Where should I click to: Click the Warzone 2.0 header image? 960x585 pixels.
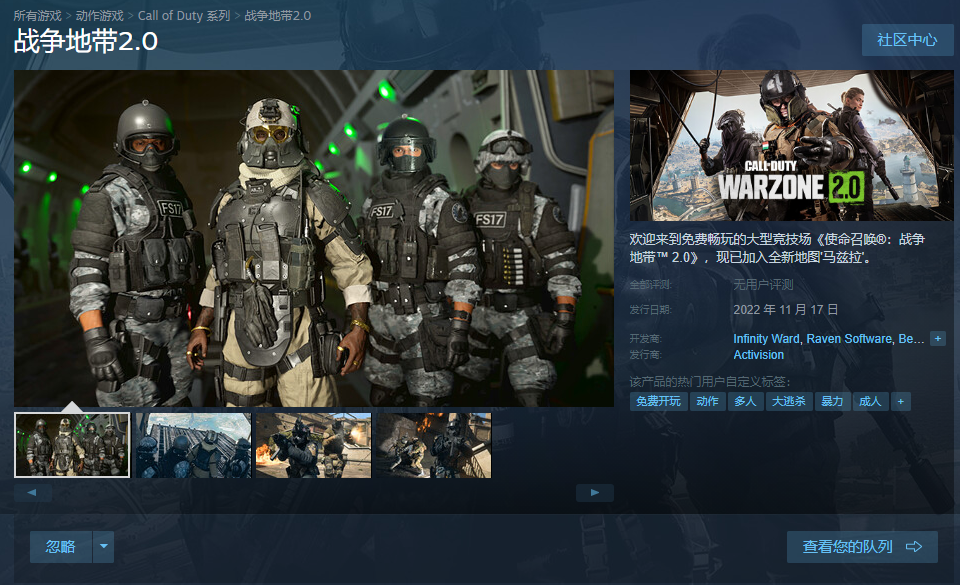coord(791,145)
